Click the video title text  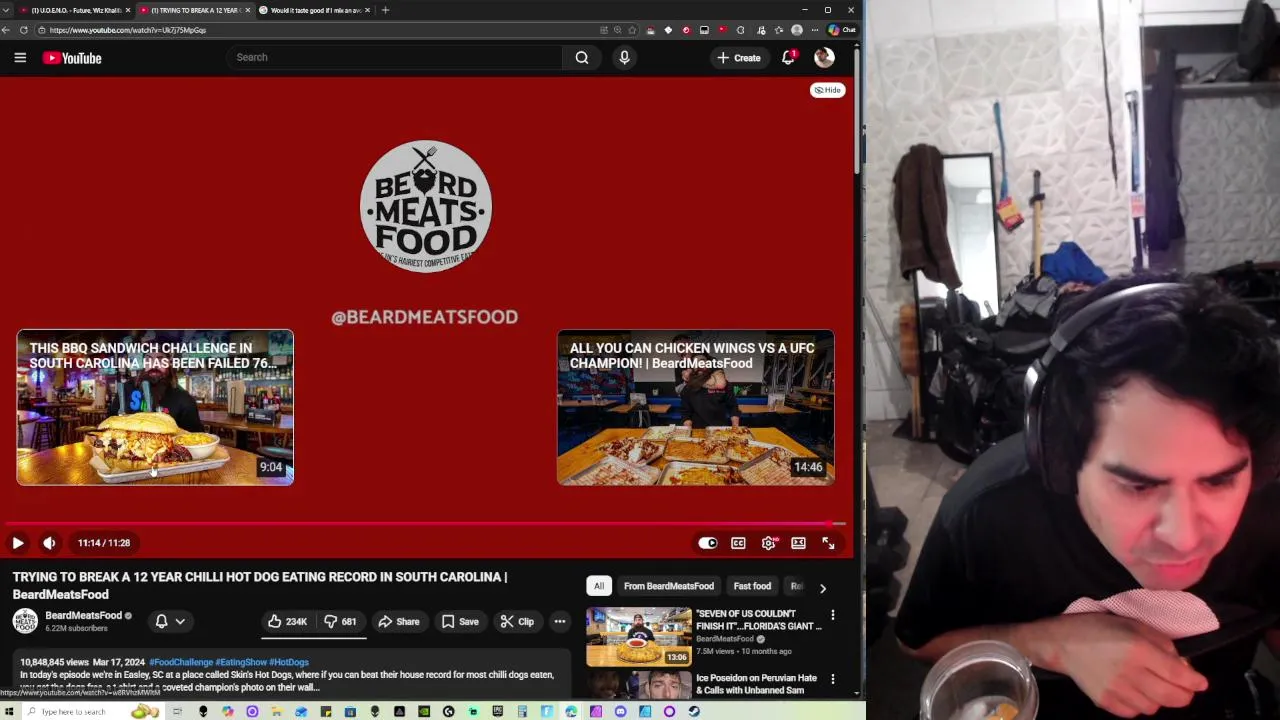tap(260, 585)
